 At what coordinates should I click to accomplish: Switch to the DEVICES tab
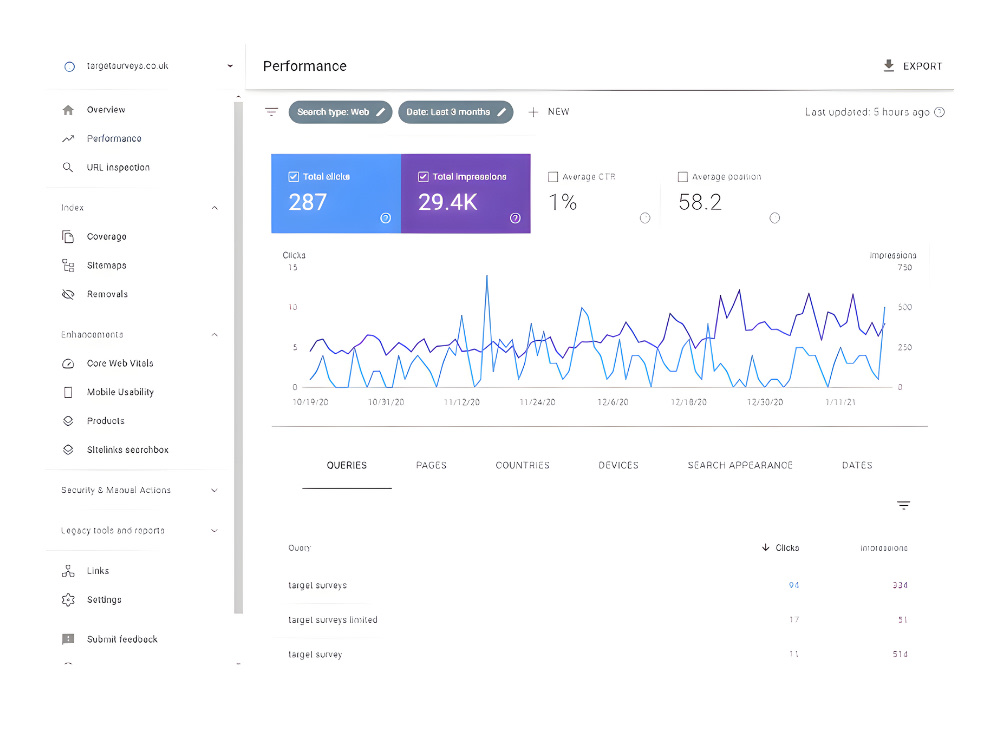(x=618, y=466)
